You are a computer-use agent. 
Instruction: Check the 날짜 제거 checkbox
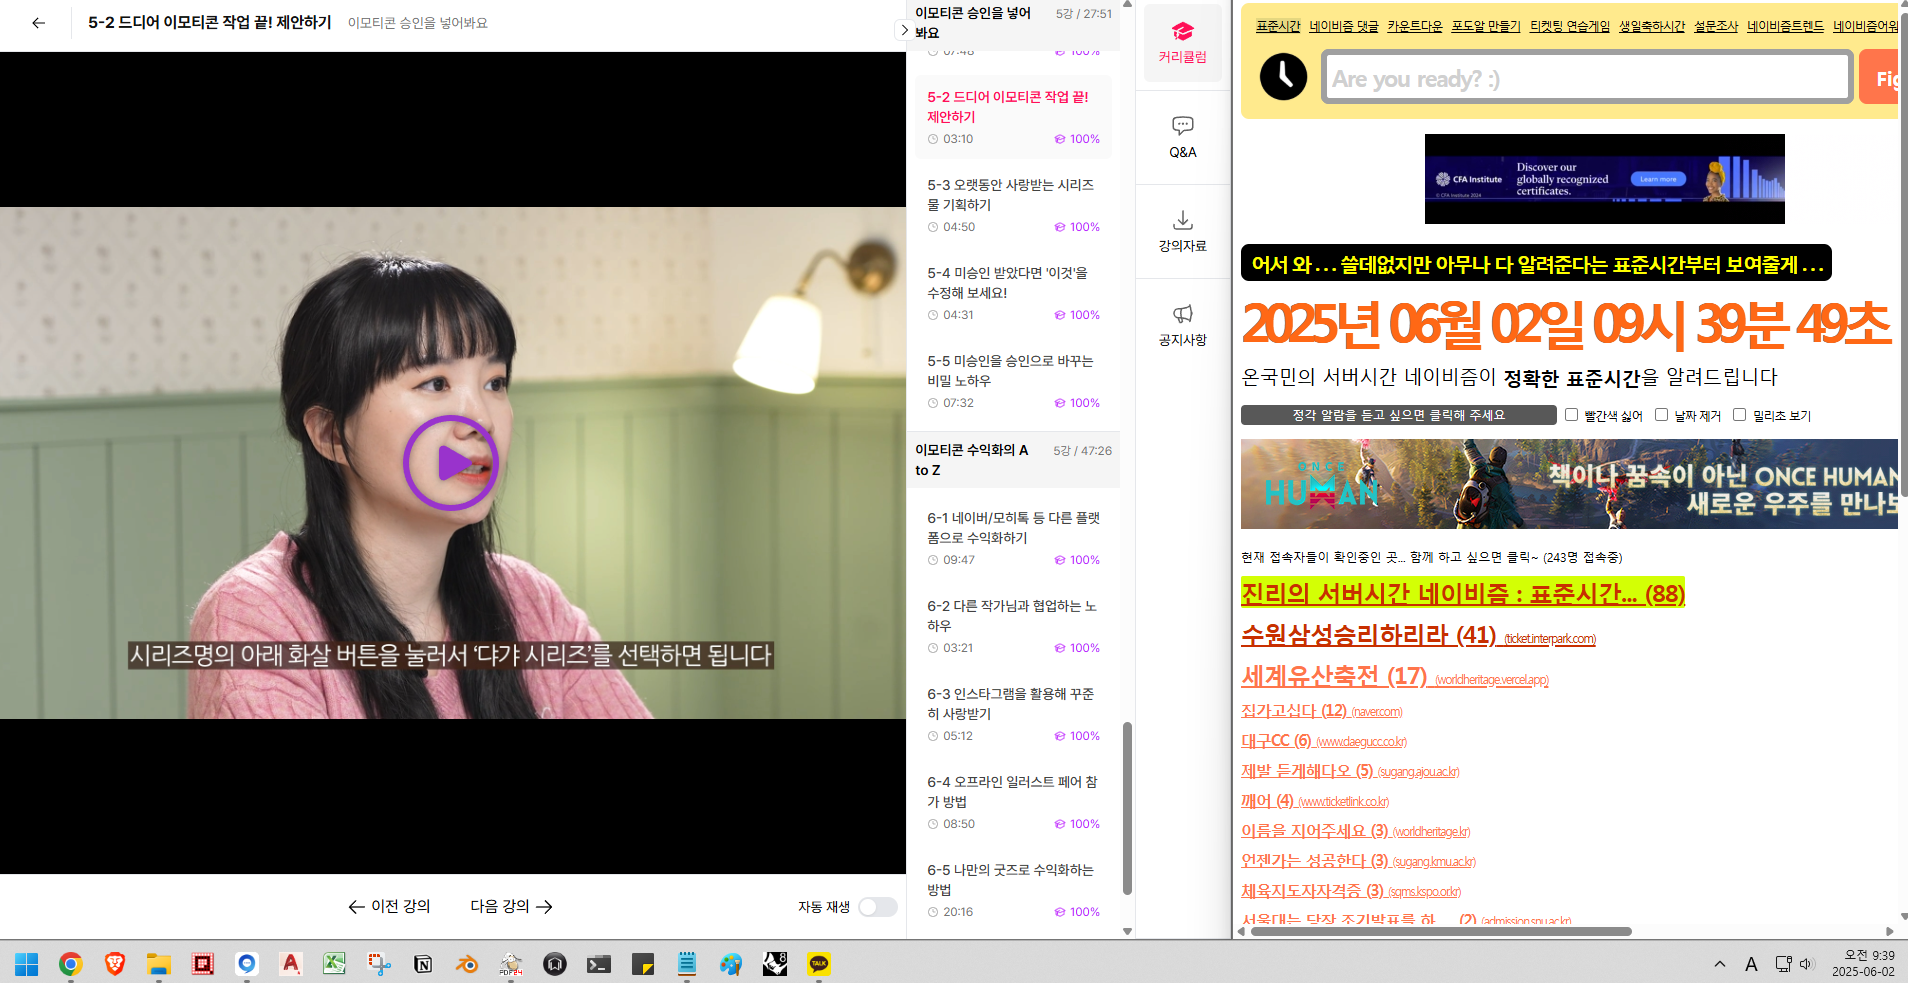coord(1661,415)
